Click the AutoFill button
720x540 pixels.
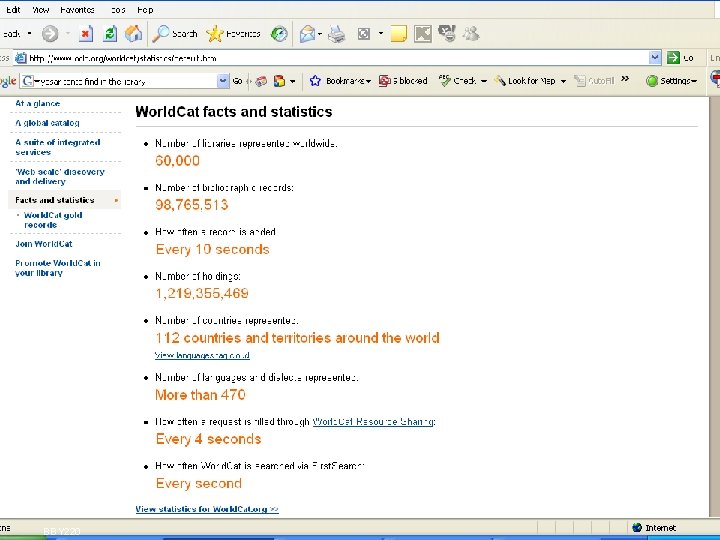point(594,81)
